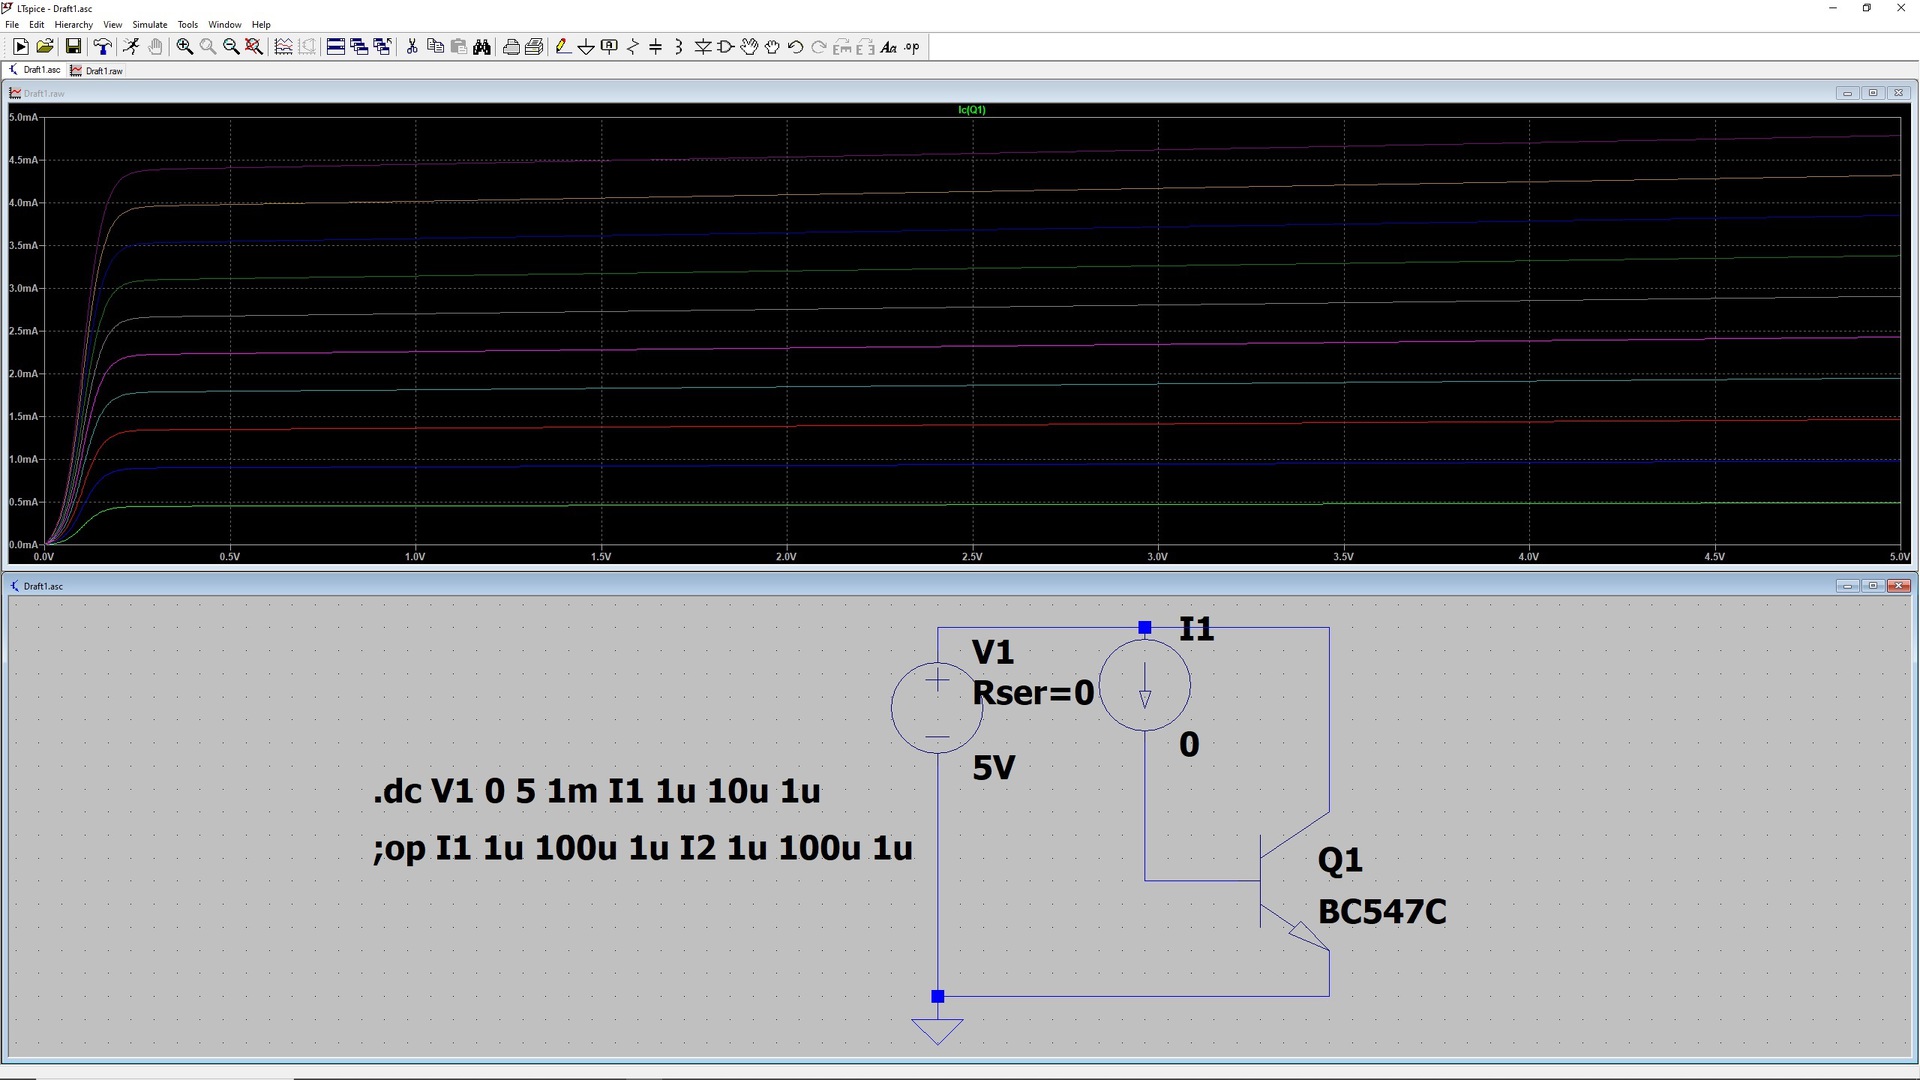Select the Resistor component icon
Screen dimensions: 1920x1080
(633, 47)
